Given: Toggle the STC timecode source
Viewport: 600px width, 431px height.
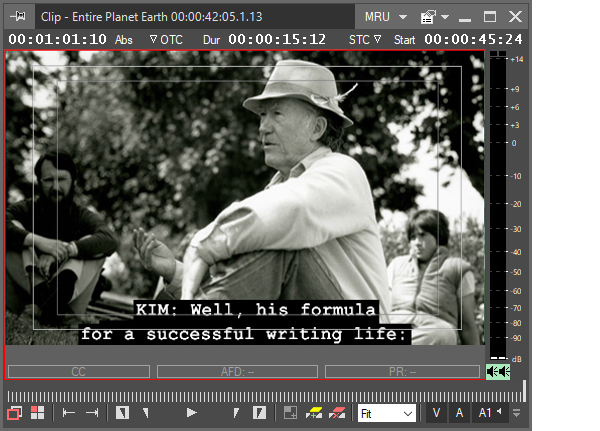Looking at the screenshot, I should click(365, 39).
